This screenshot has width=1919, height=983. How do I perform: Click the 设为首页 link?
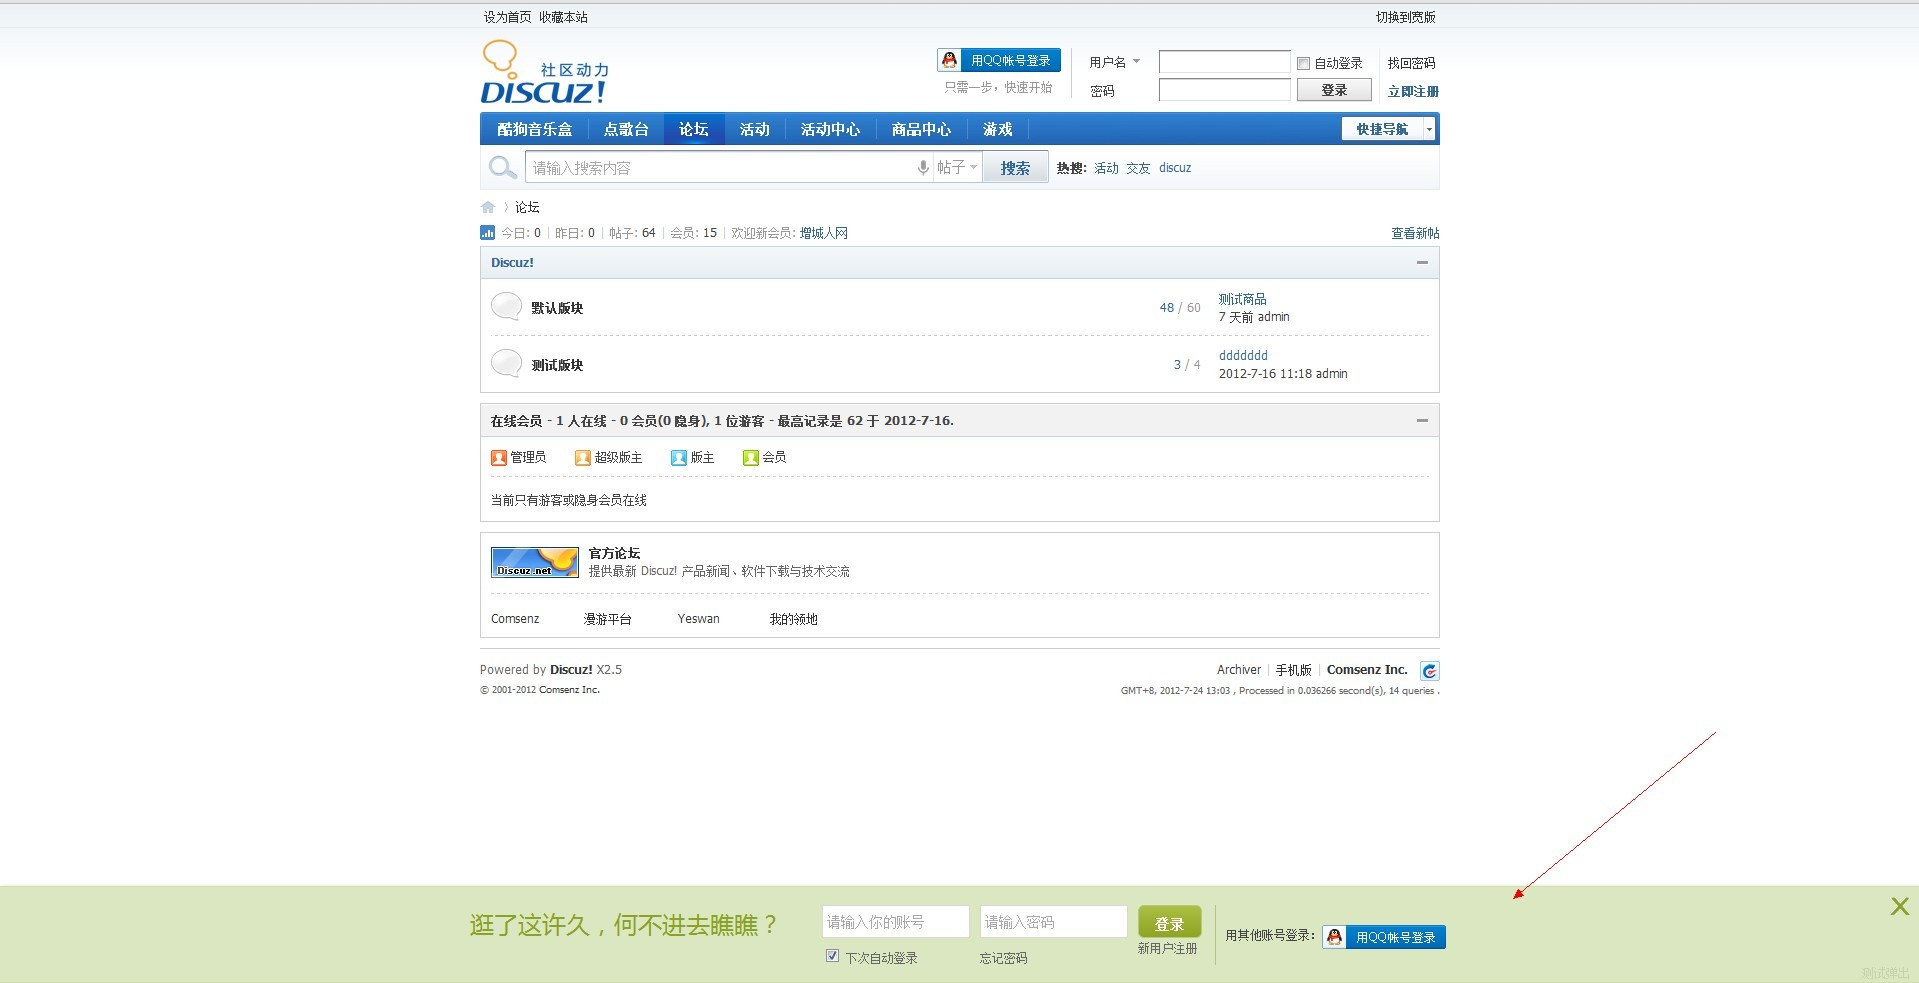tap(508, 17)
